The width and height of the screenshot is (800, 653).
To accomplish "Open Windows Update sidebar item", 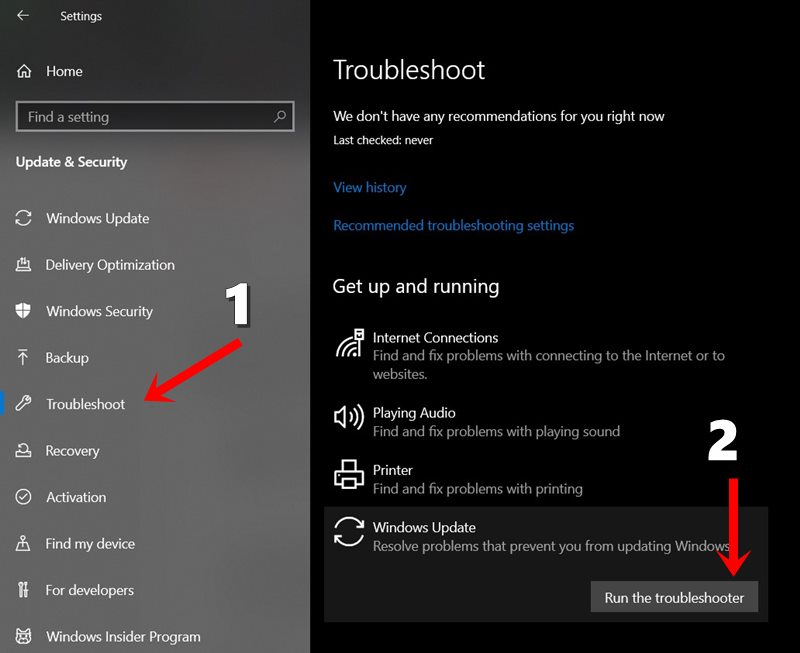I will click(98, 218).
